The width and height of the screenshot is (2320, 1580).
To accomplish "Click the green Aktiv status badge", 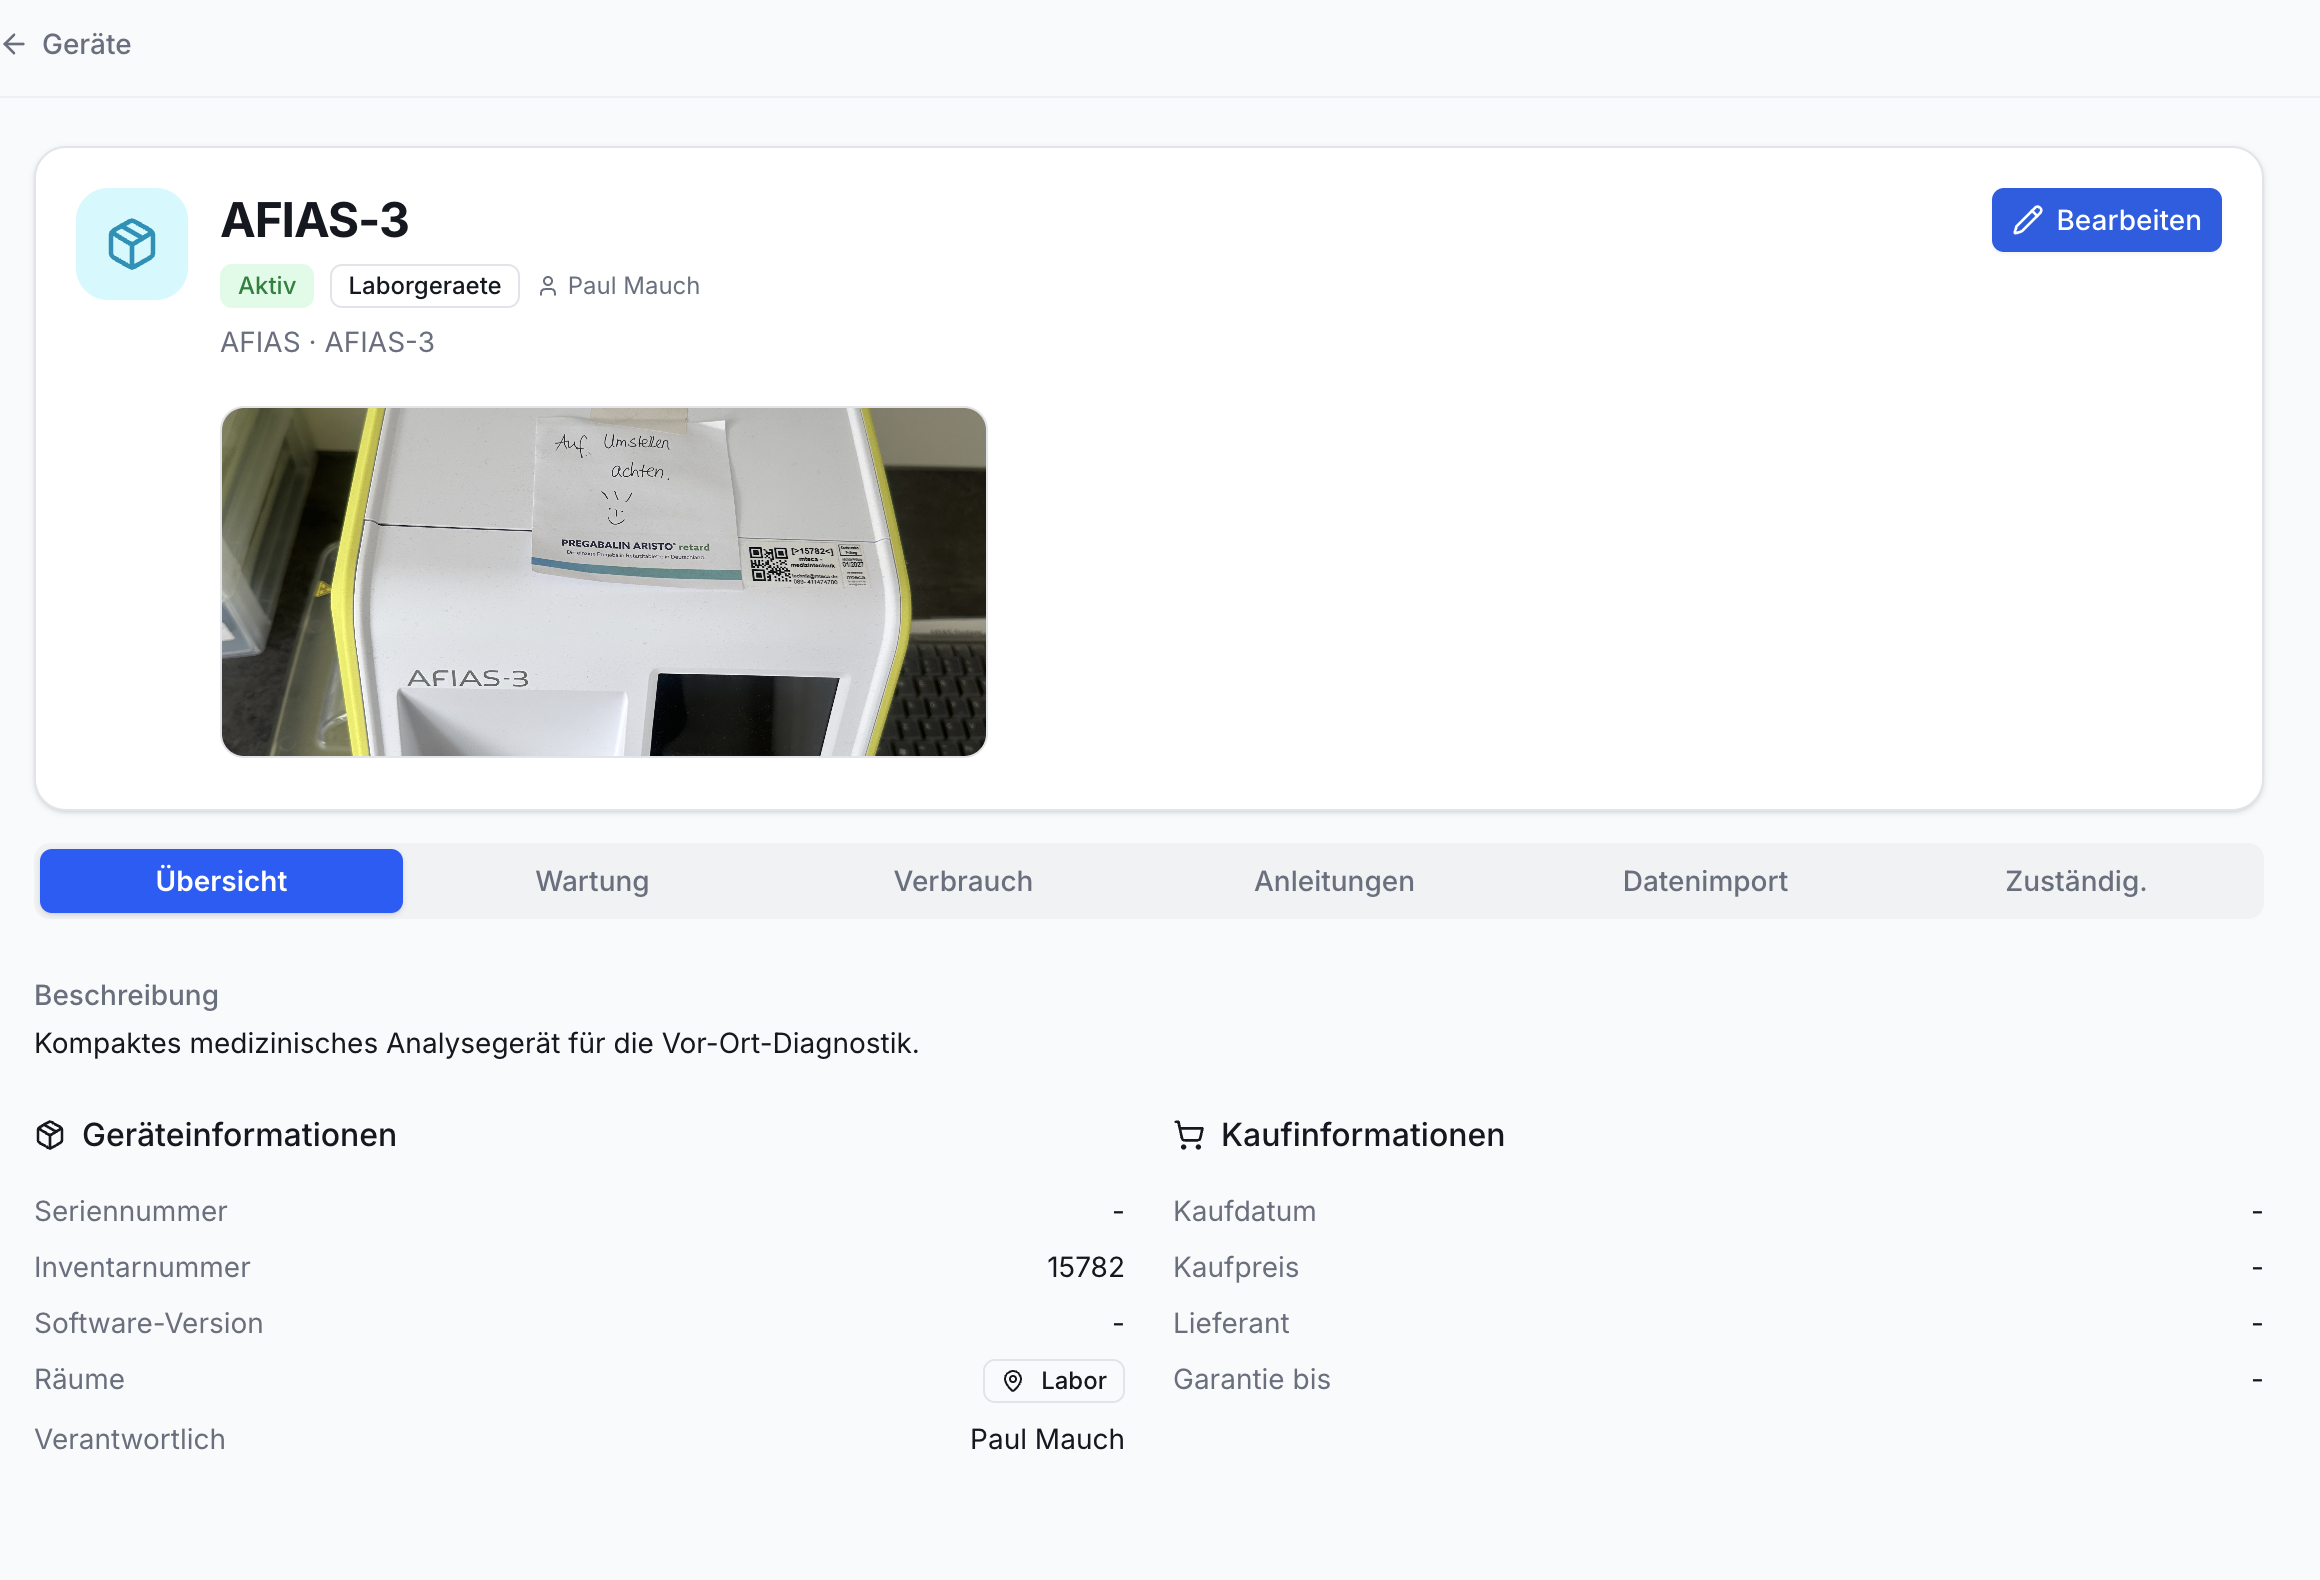I will pyautogui.click(x=267, y=286).
